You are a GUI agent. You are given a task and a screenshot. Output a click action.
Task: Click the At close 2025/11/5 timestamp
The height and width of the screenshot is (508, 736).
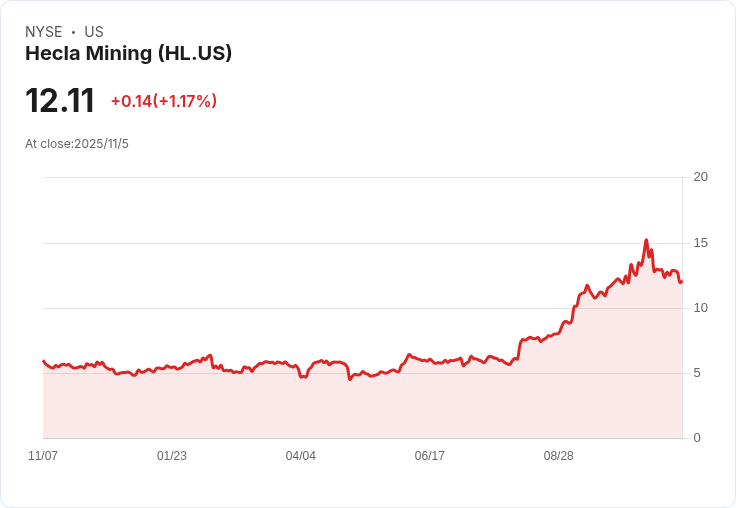[x=77, y=144]
